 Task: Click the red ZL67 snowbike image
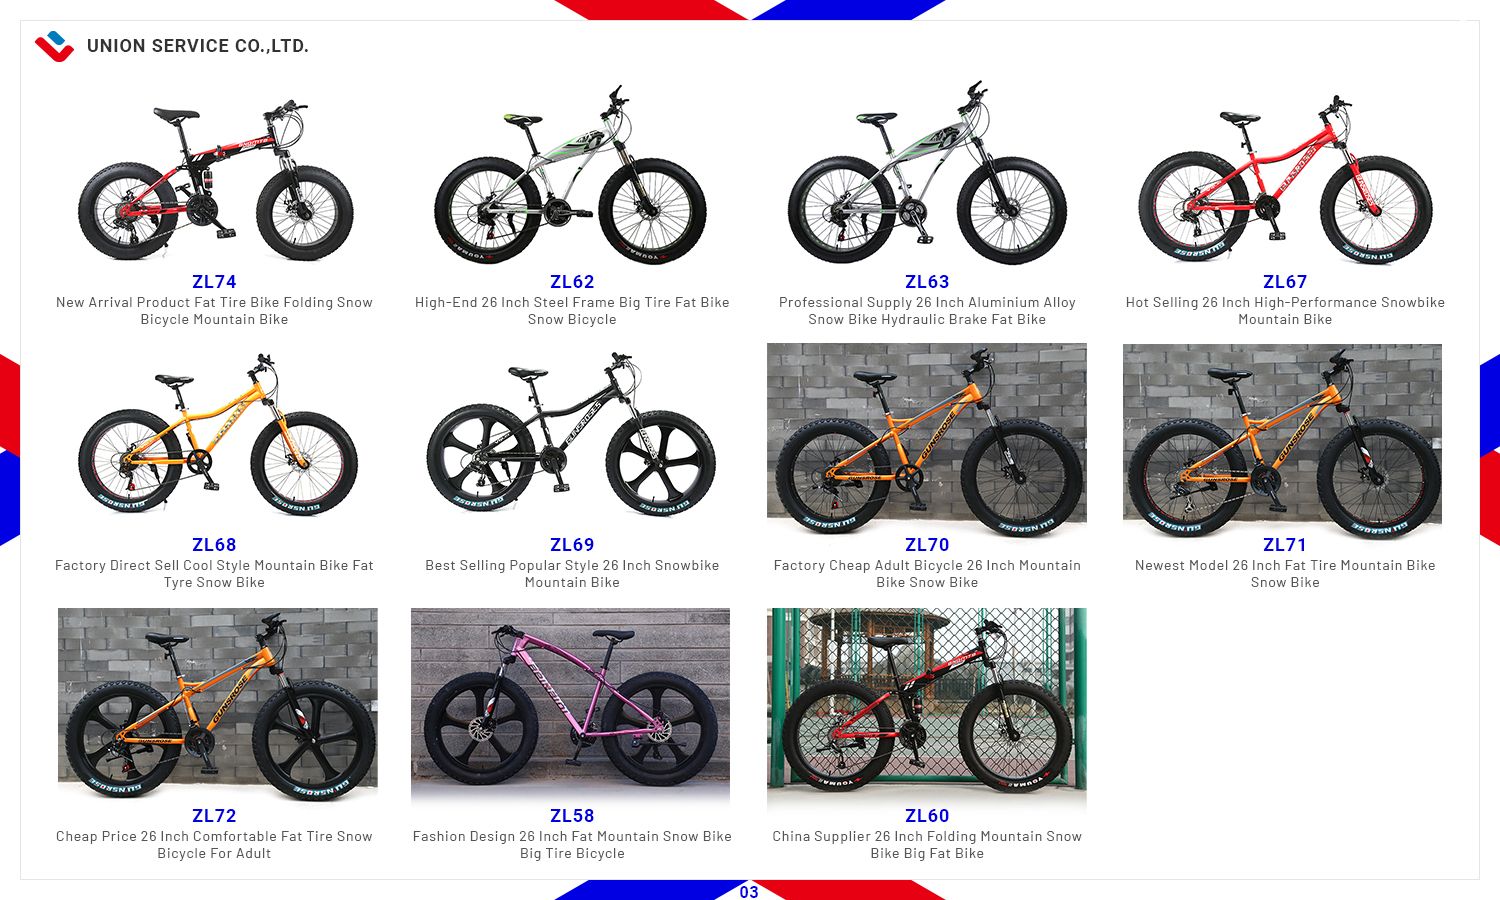point(1285,181)
